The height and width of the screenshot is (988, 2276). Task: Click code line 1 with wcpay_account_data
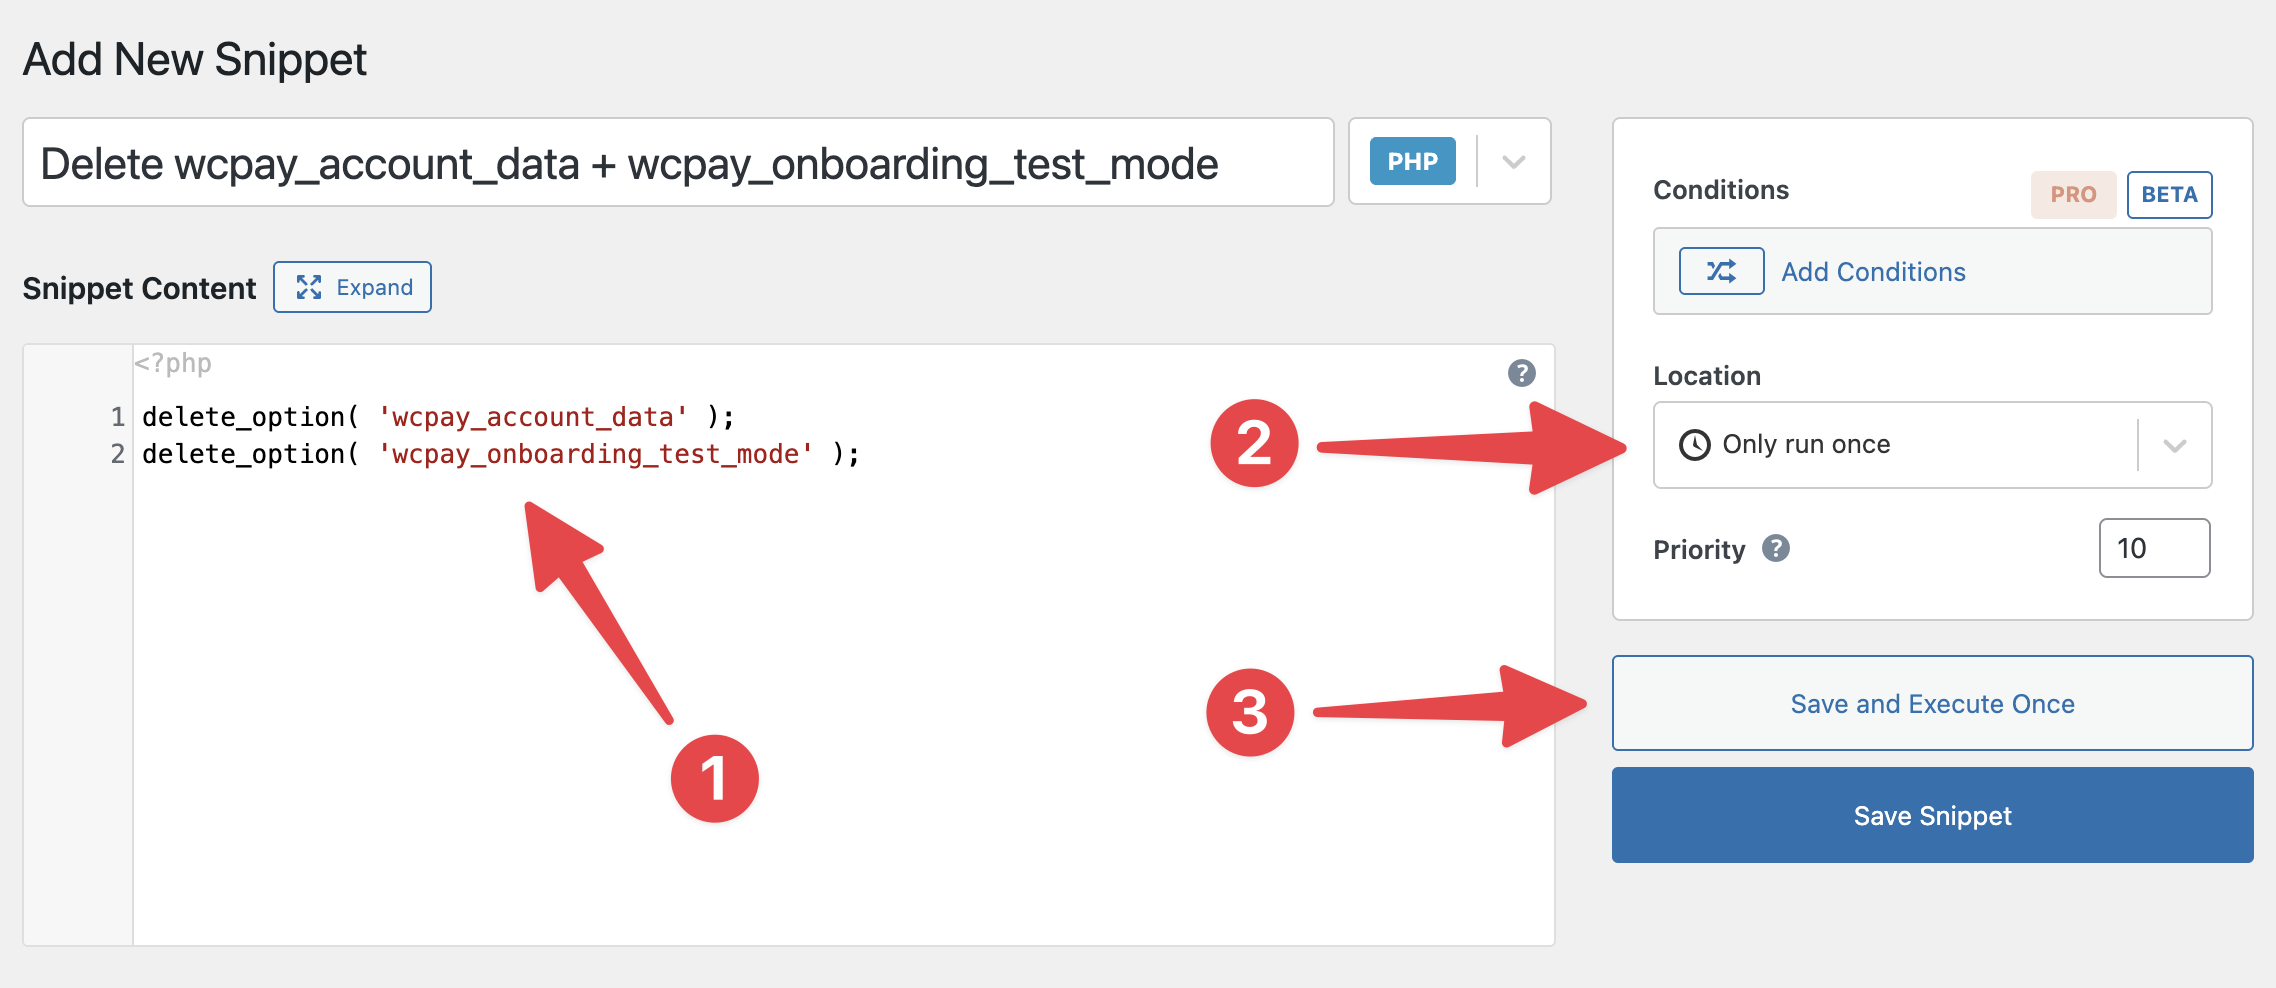pos(438,417)
